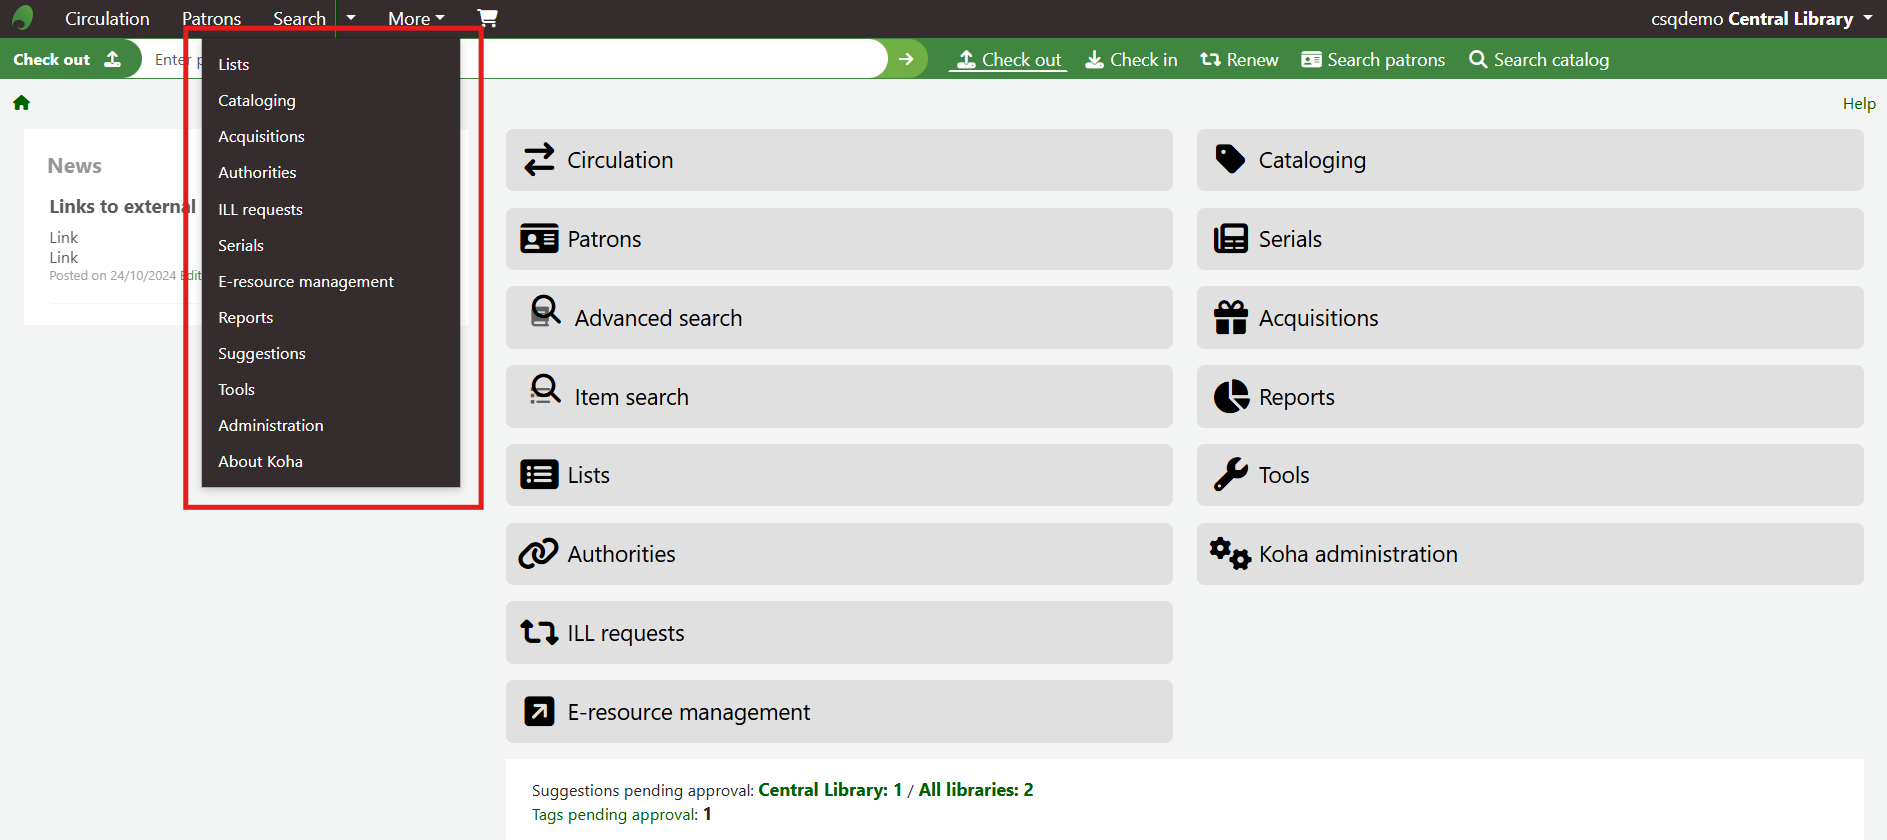Click the Lists icon in main panel
The height and width of the screenshot is (840, 1887).
tap(539, 475)
